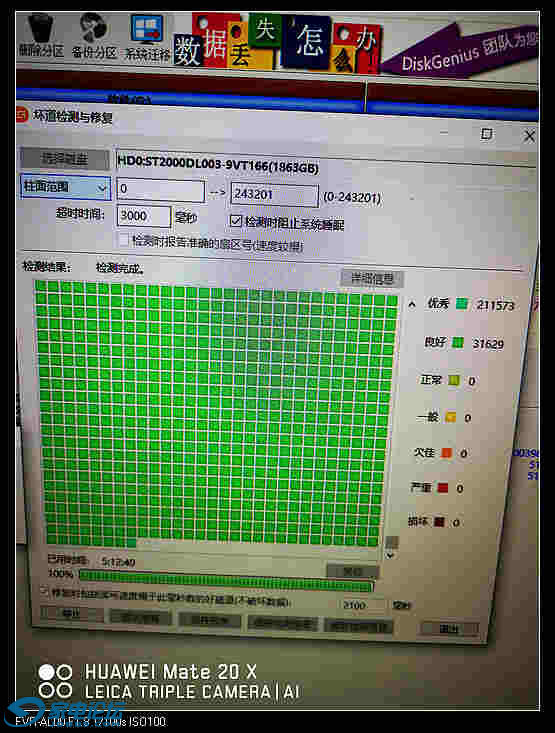555x733 pixels.
Task: Click the timeout field showing 3000
Action: point(144,216)
